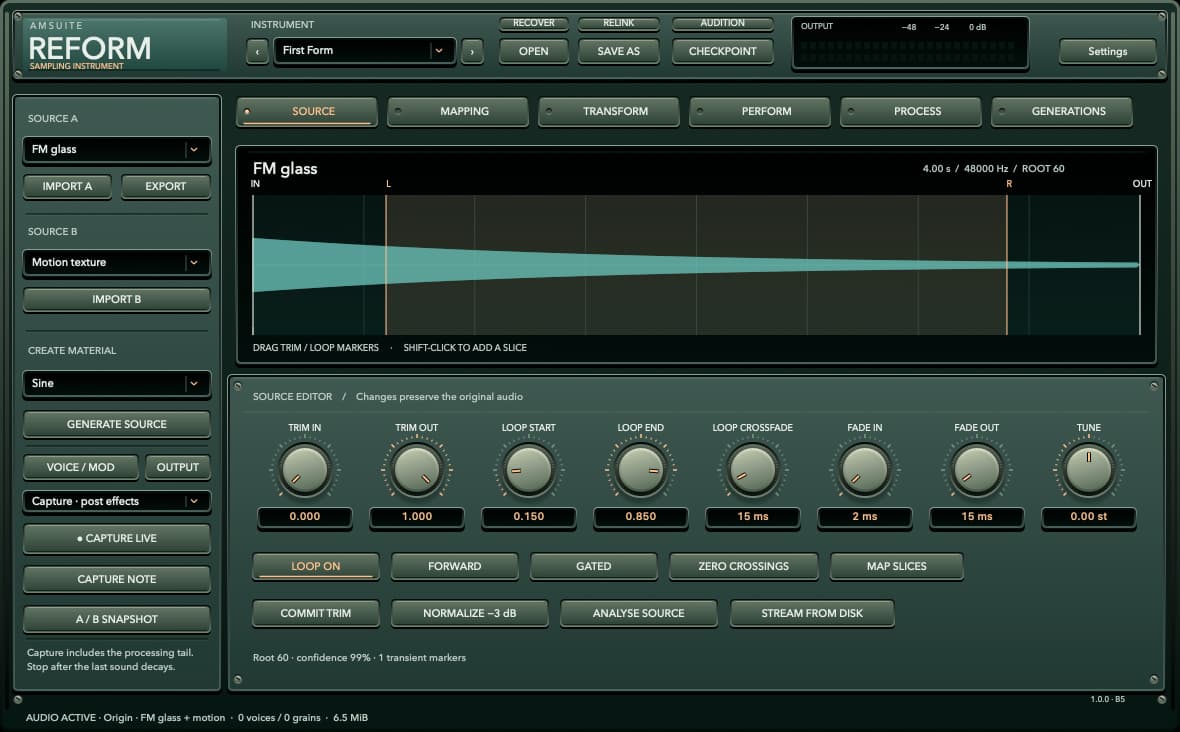Click the TRIM OUT knob
The image size is (1180, 732).
pos(416,469)
